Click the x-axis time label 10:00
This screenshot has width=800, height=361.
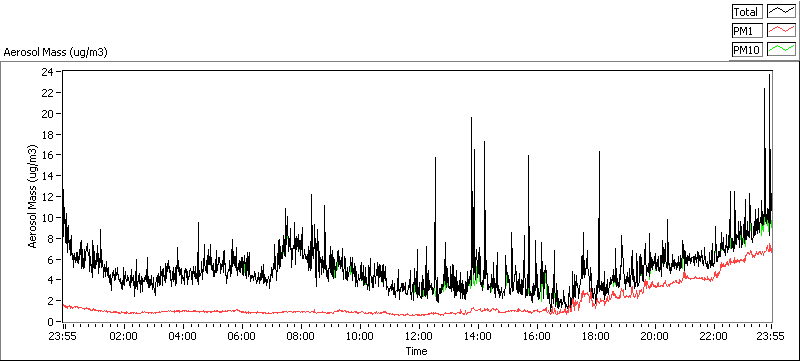pyautogui.click(x=360, y=337)
